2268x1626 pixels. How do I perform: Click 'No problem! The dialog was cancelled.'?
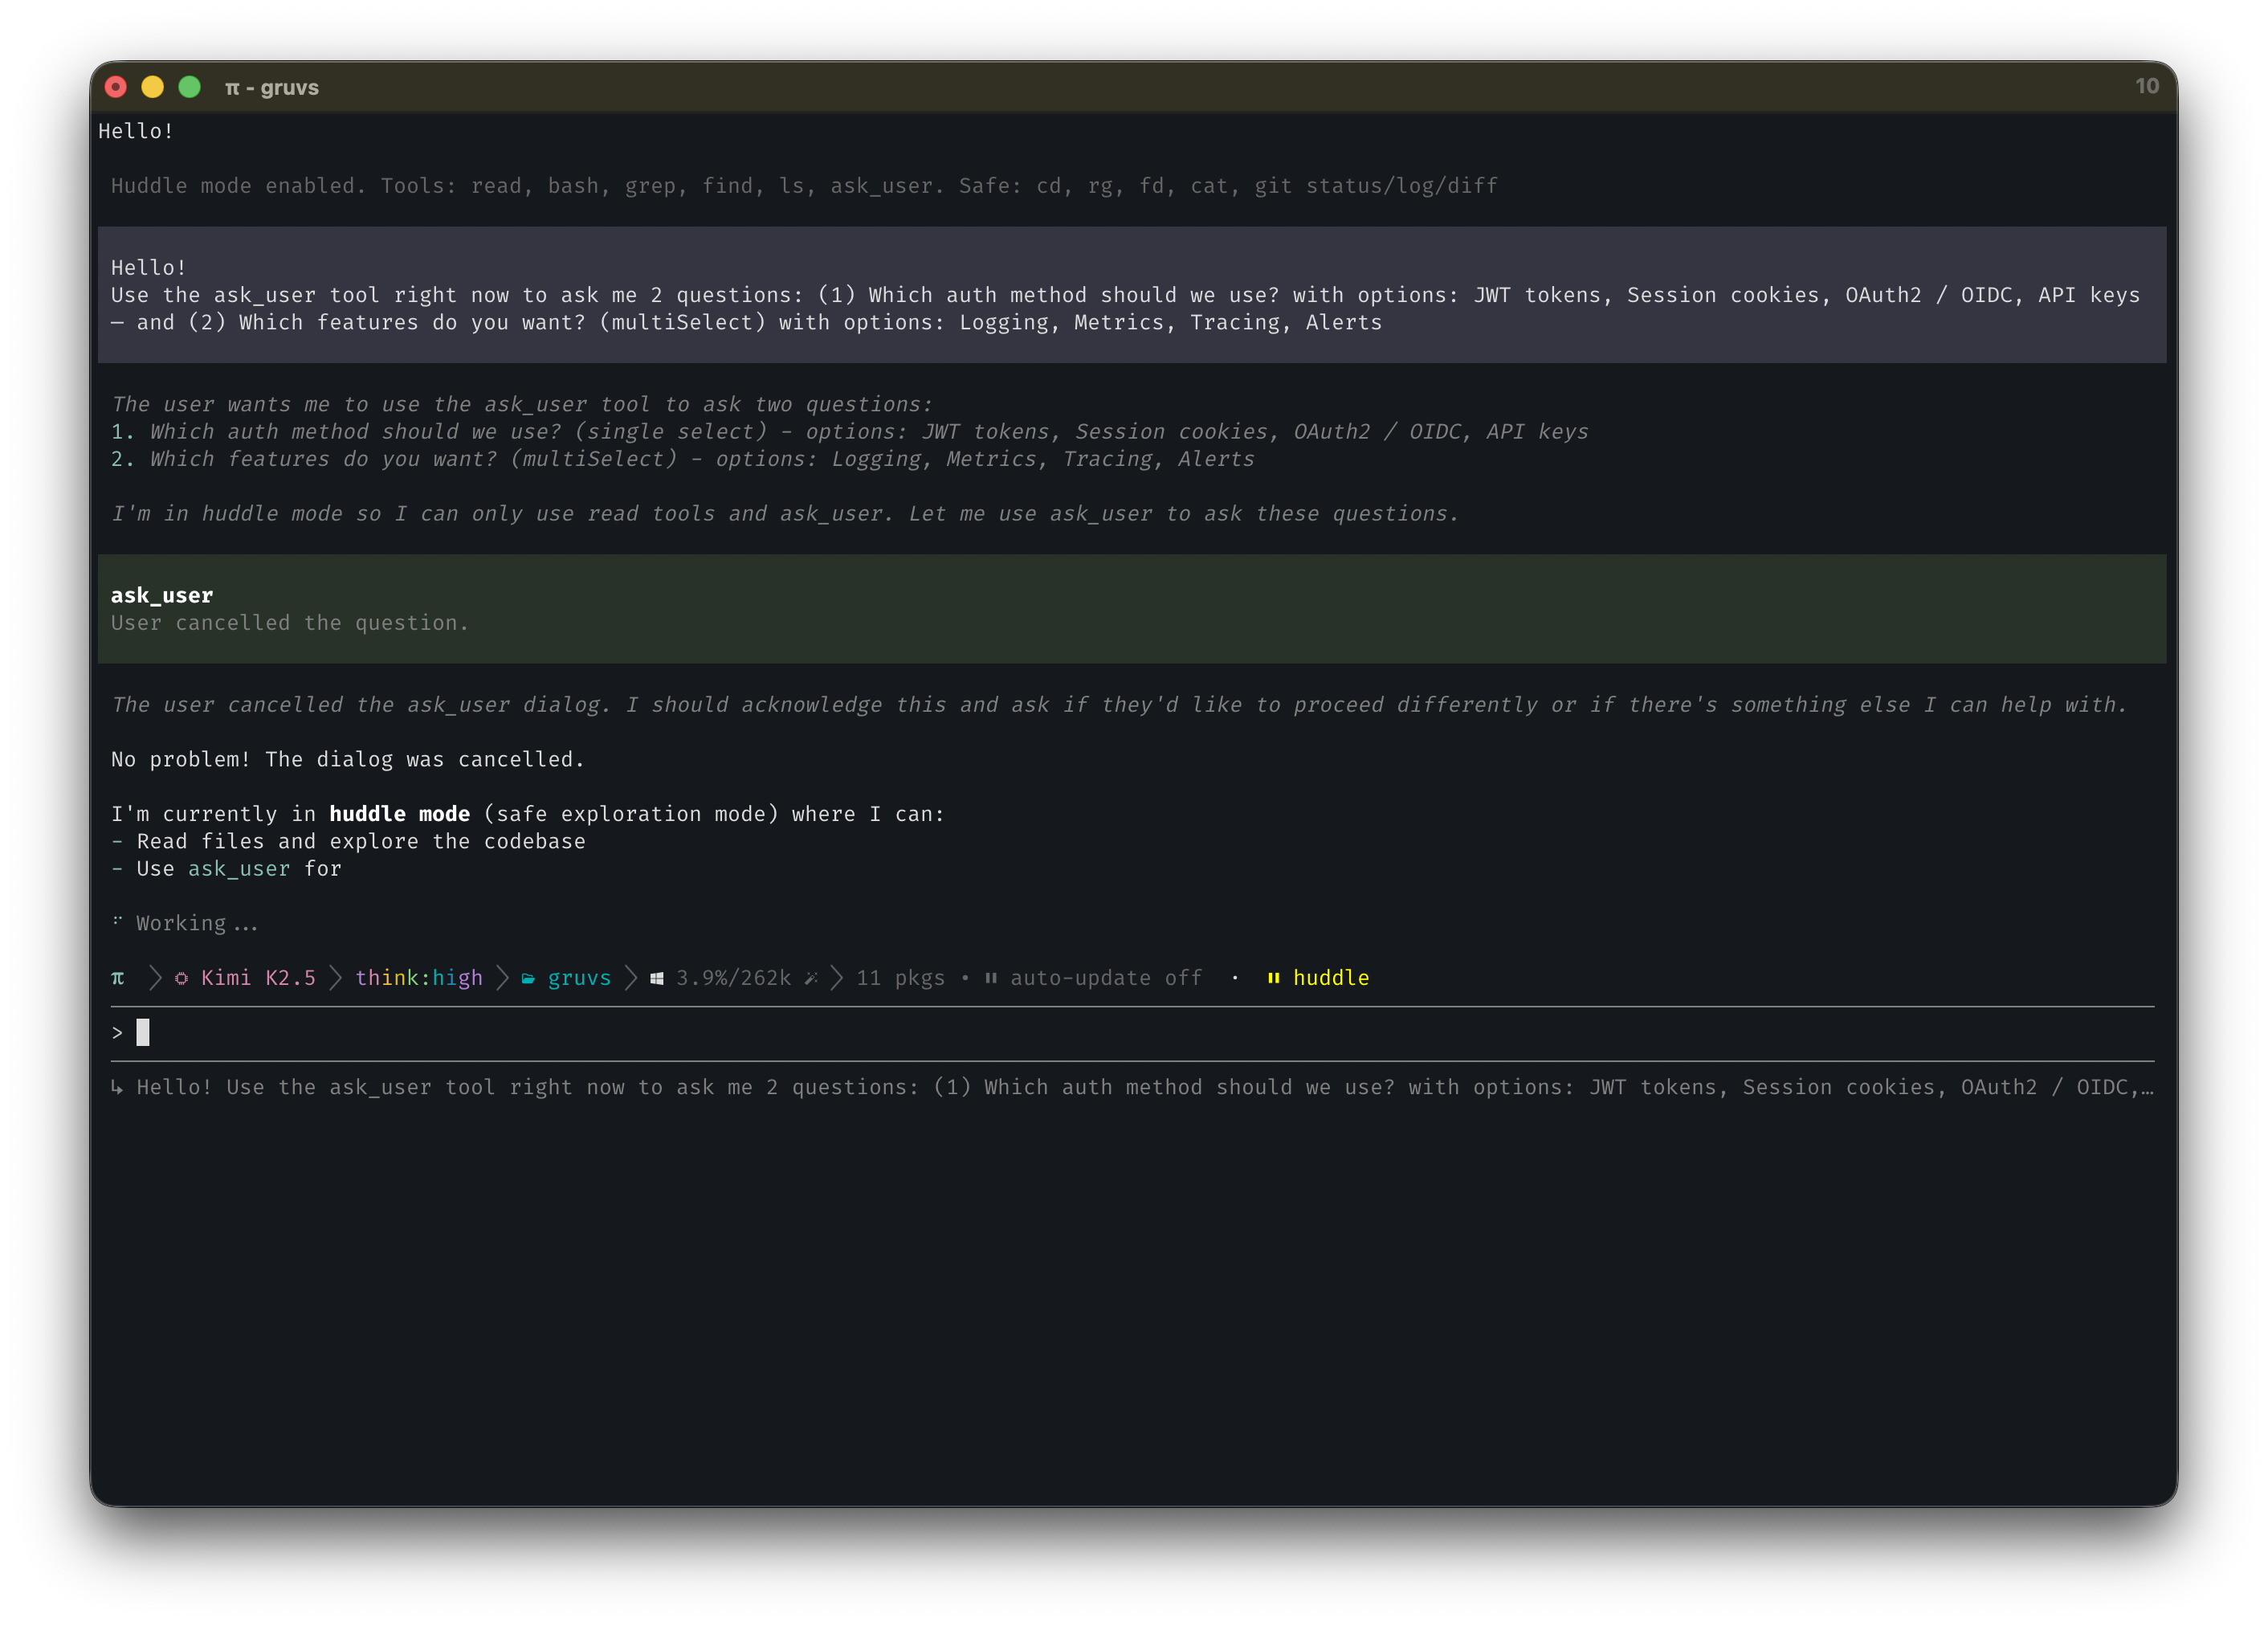pyautogui.click(x=348, y=759)
